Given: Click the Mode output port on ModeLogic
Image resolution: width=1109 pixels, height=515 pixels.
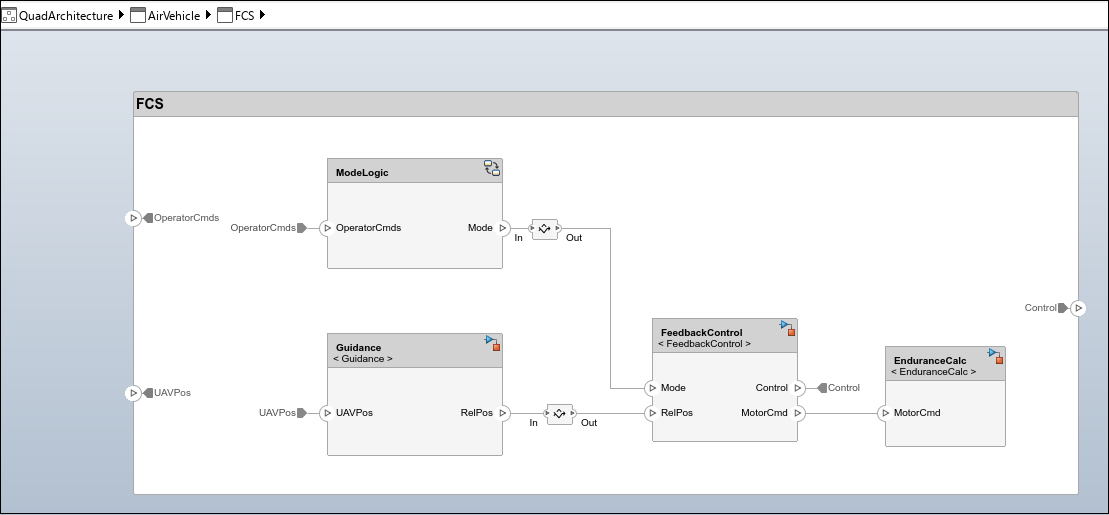Looking at the screenshot, I should coord(503,228).
